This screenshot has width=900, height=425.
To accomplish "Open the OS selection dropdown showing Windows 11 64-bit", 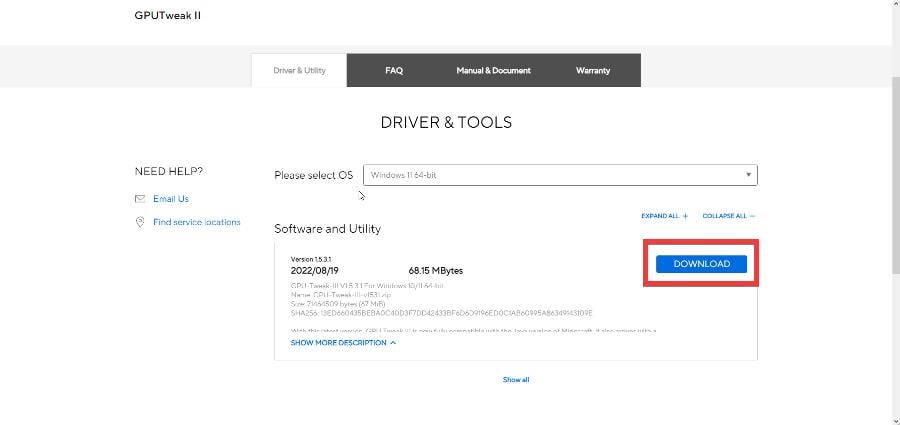I will (560, 175).
